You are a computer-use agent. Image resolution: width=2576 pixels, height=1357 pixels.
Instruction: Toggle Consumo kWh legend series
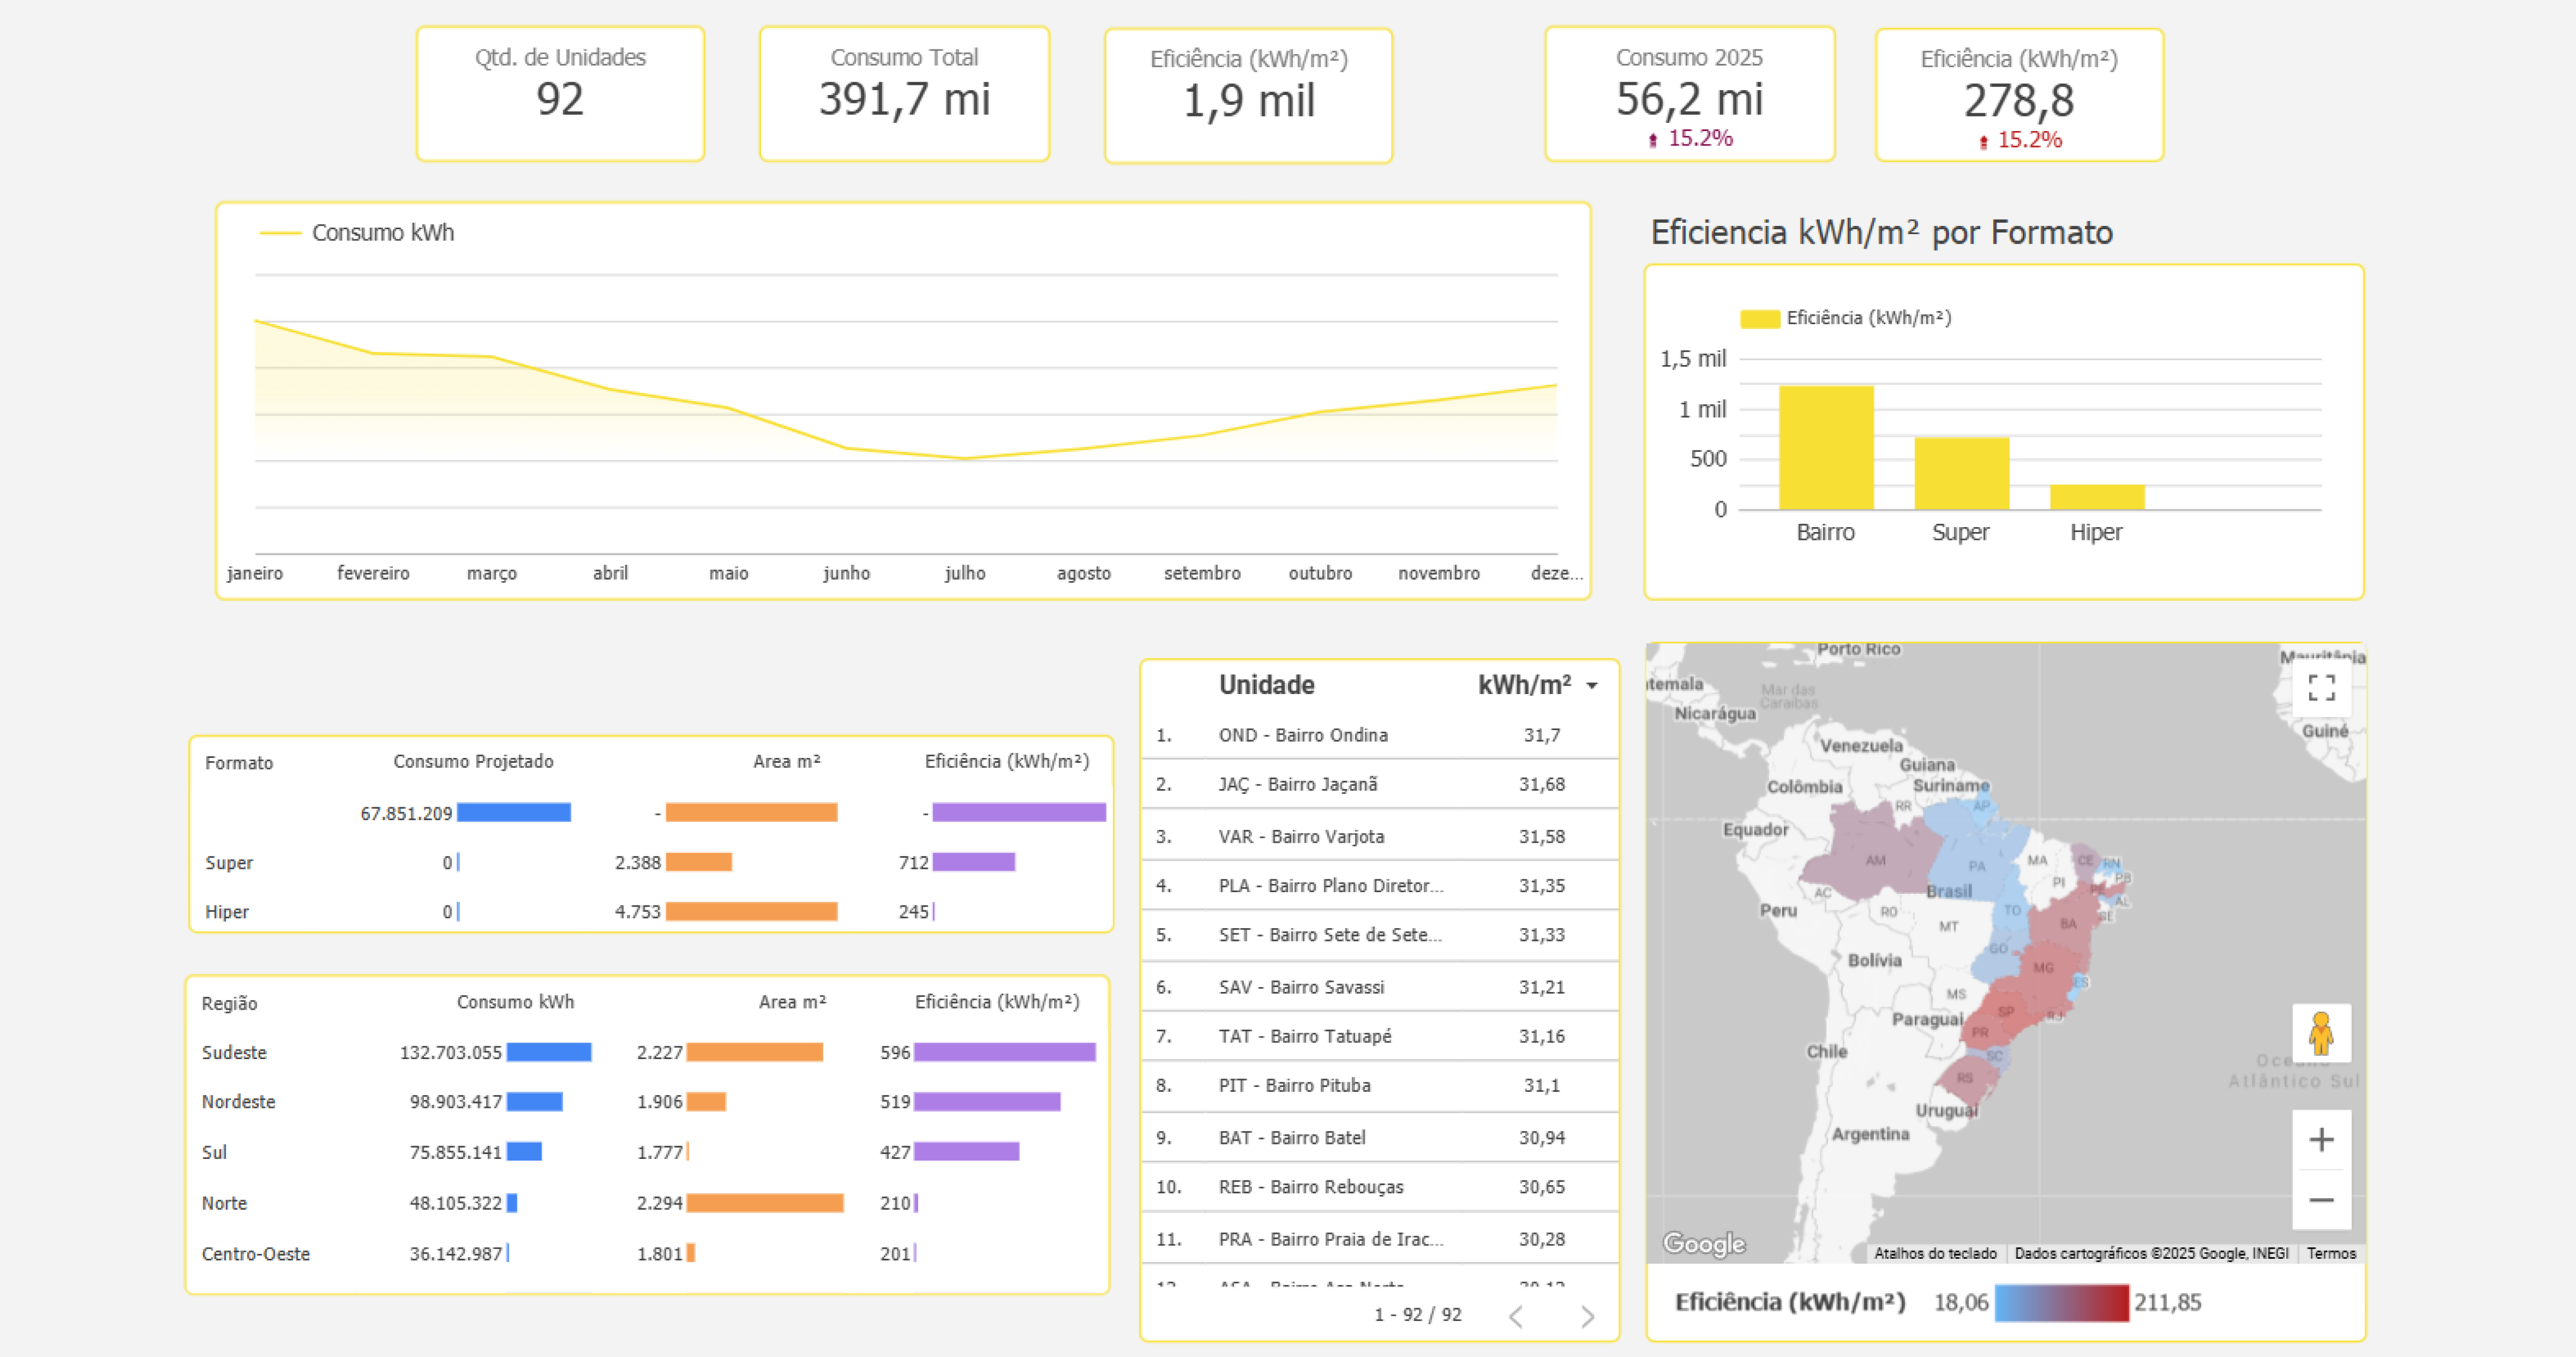tap(358, 233)
